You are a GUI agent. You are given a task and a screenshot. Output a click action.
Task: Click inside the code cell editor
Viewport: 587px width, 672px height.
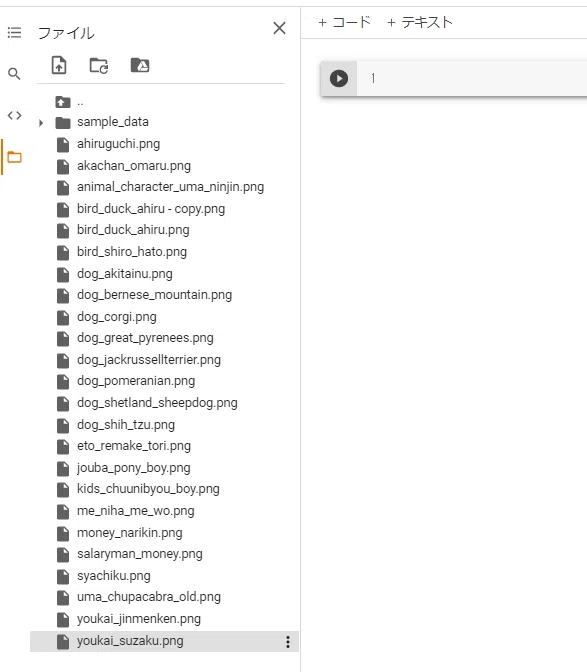coord(472,78)
